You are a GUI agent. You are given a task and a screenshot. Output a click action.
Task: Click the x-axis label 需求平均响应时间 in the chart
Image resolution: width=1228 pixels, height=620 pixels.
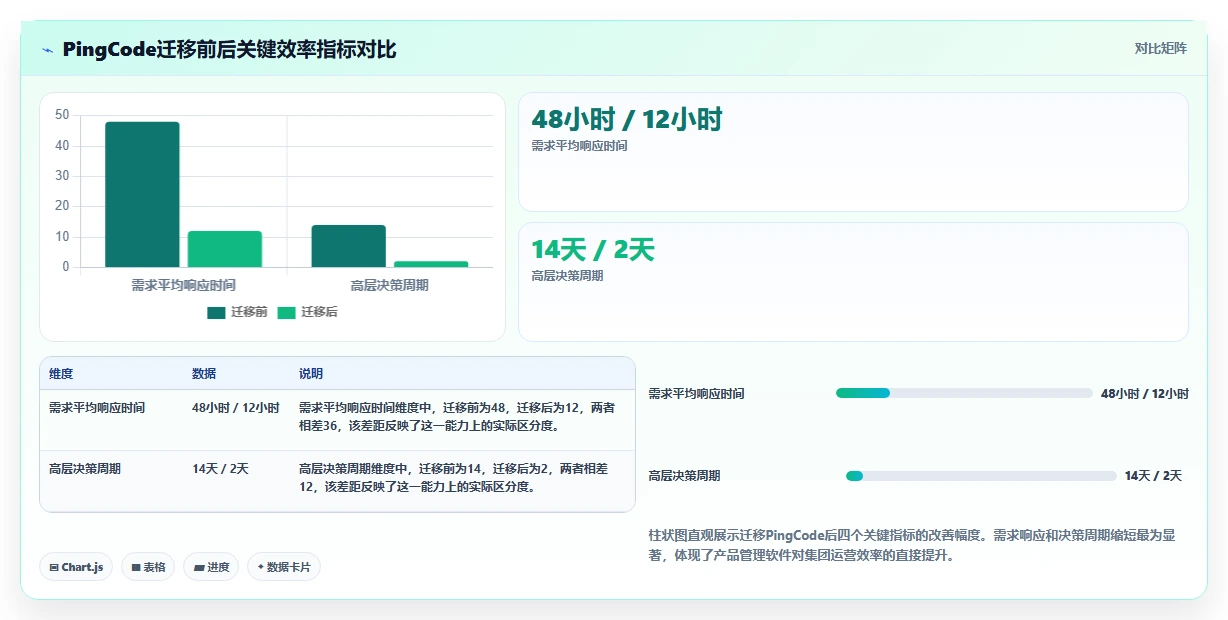point(183,285)
